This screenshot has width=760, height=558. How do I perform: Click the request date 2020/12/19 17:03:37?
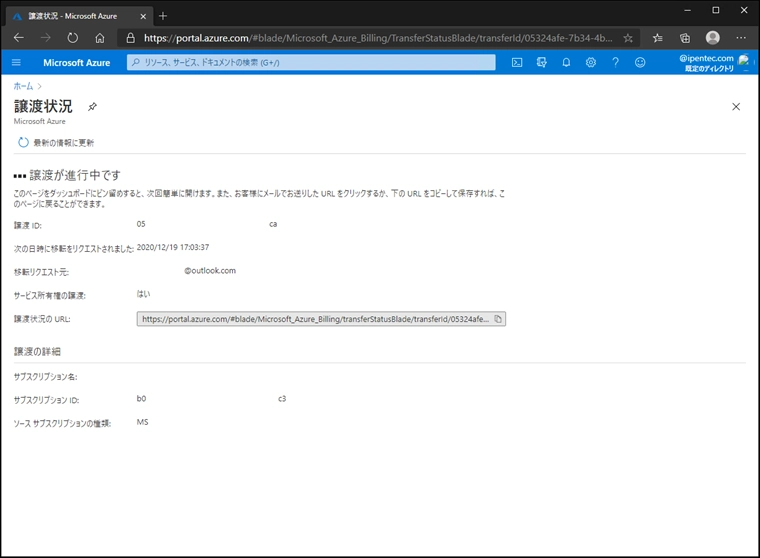[x=173, y=247]
